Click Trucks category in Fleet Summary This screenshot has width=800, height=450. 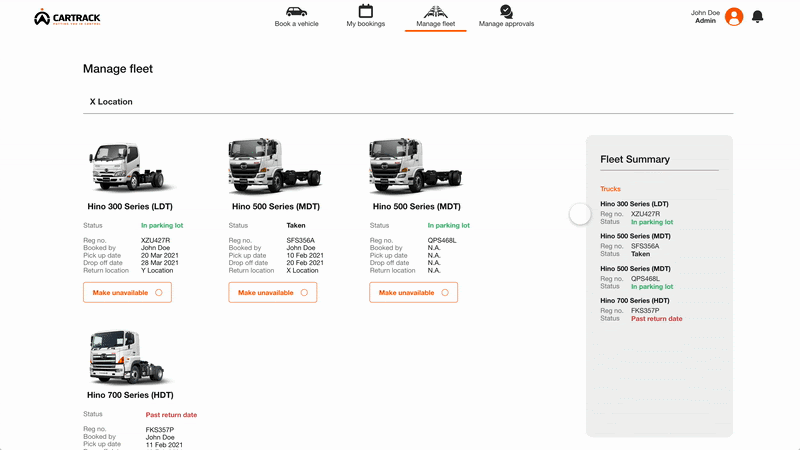click(610, 189)
